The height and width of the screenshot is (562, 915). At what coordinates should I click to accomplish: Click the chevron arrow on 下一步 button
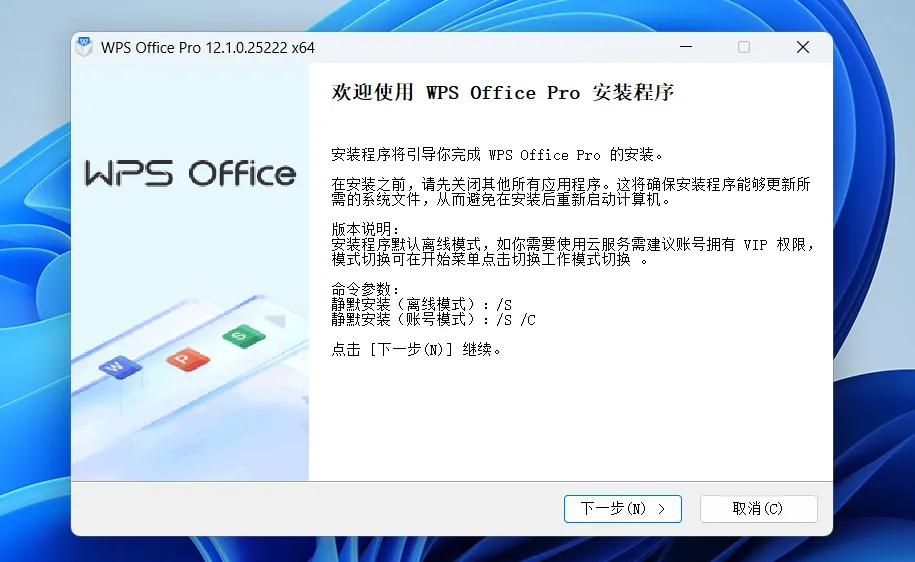click(x=661, y=509)
